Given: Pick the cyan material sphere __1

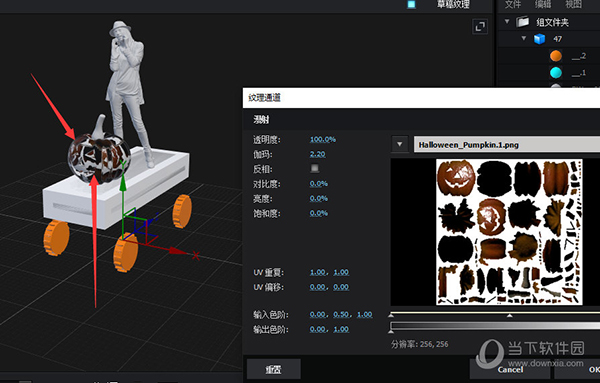Looking at the screenshot, I should pos(556,72).
